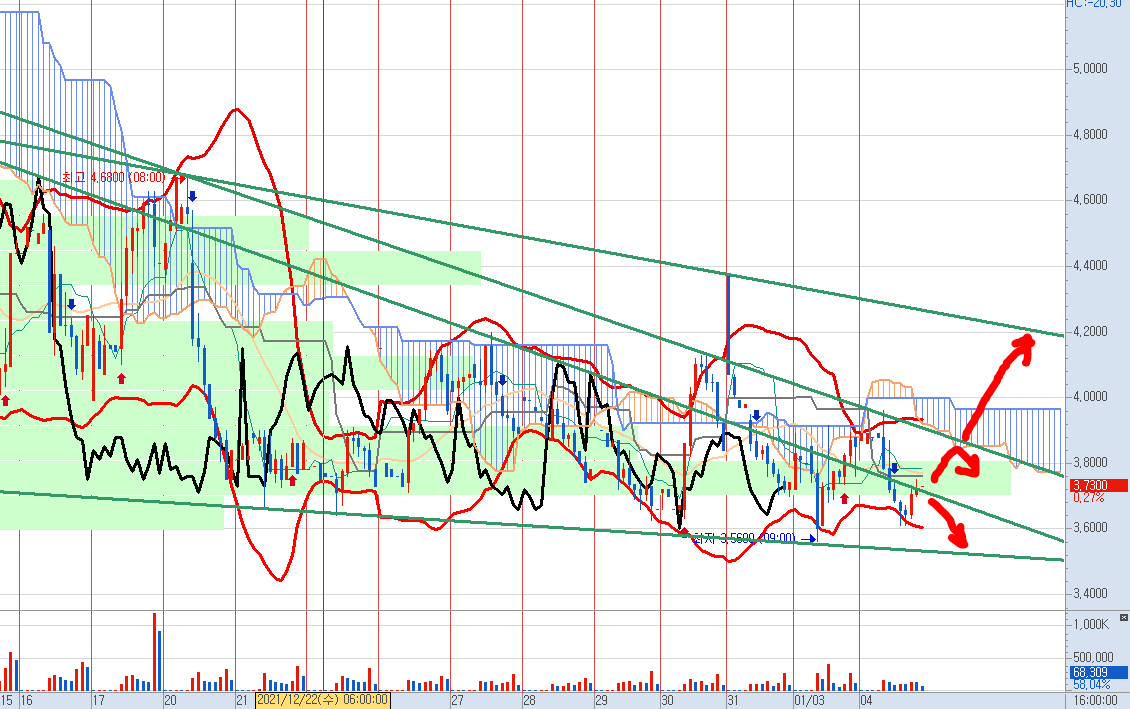Image resolution: width=1130 pixels, height=709 pixels.
Task: Click the 4,6000 price axis label
Action: pos(1090,200)
